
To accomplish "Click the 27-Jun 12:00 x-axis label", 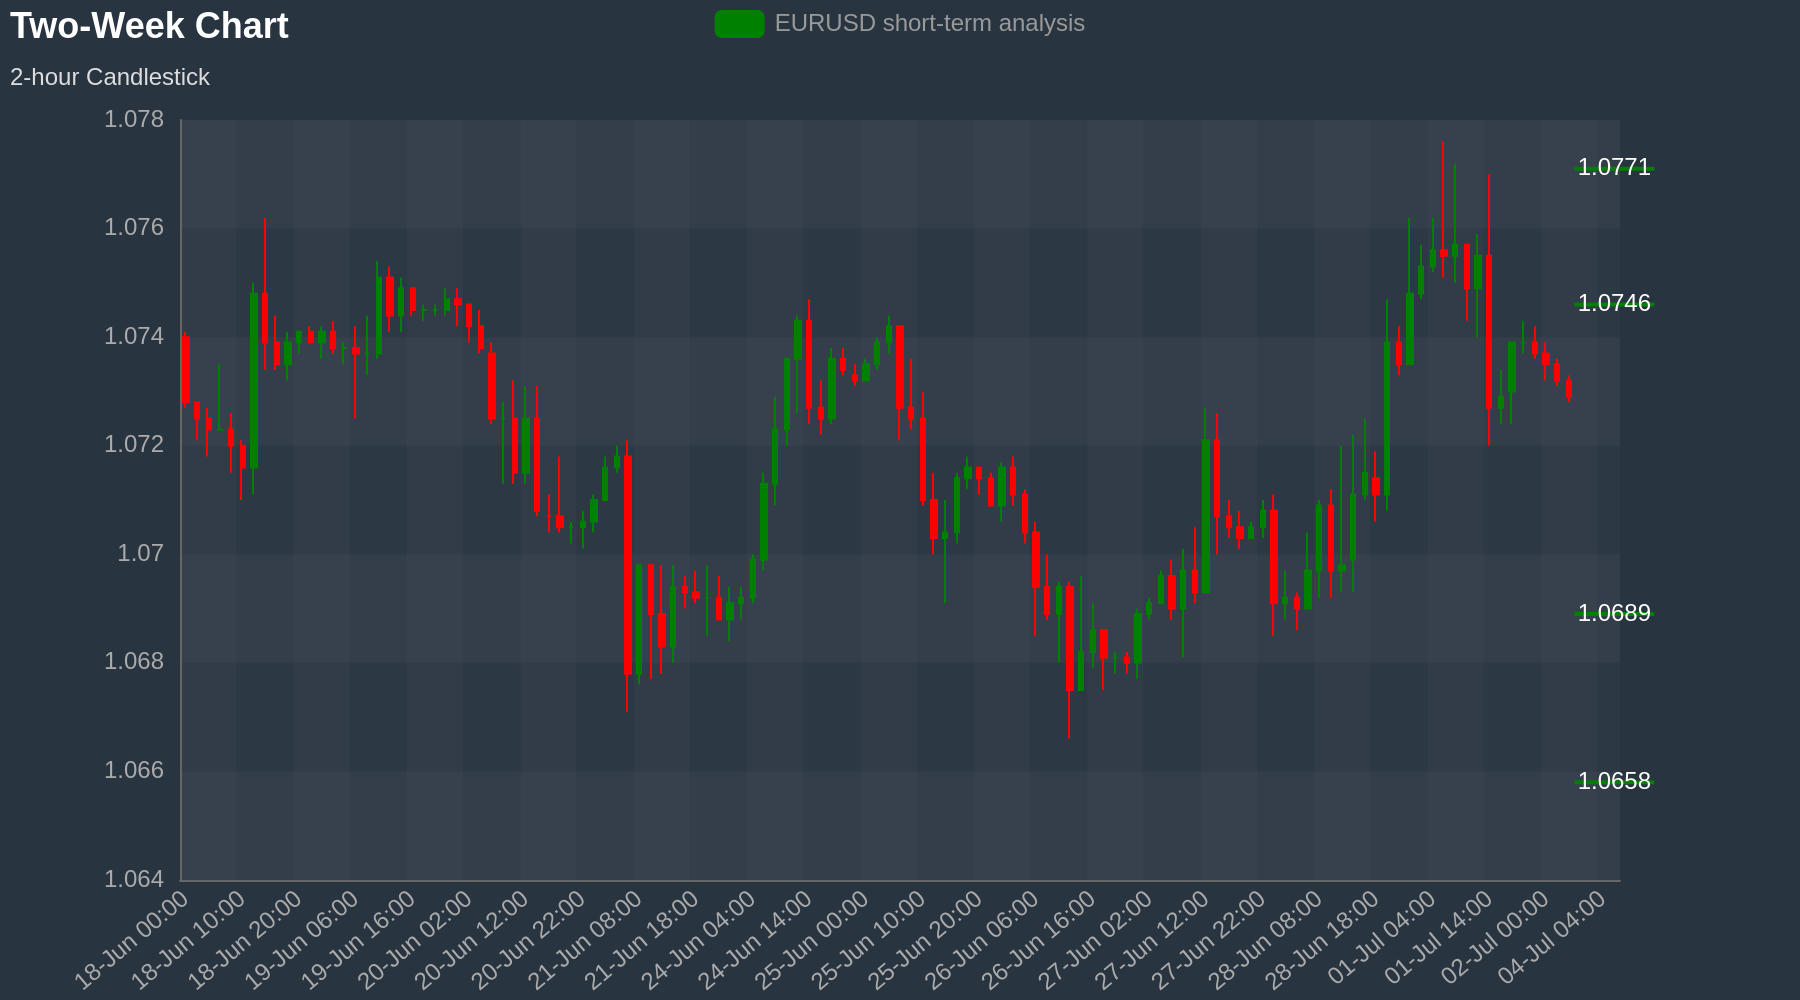I will [1151, 941].
